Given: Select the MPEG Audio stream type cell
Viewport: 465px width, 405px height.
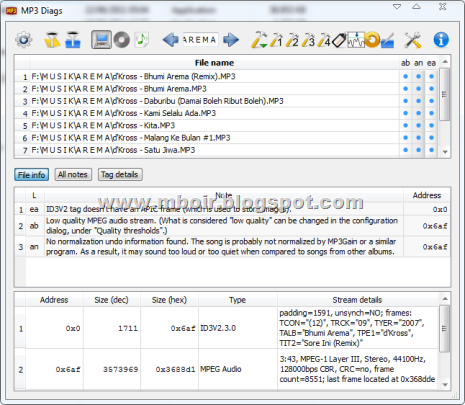Looking at the screenshot, I should [238, 369].
